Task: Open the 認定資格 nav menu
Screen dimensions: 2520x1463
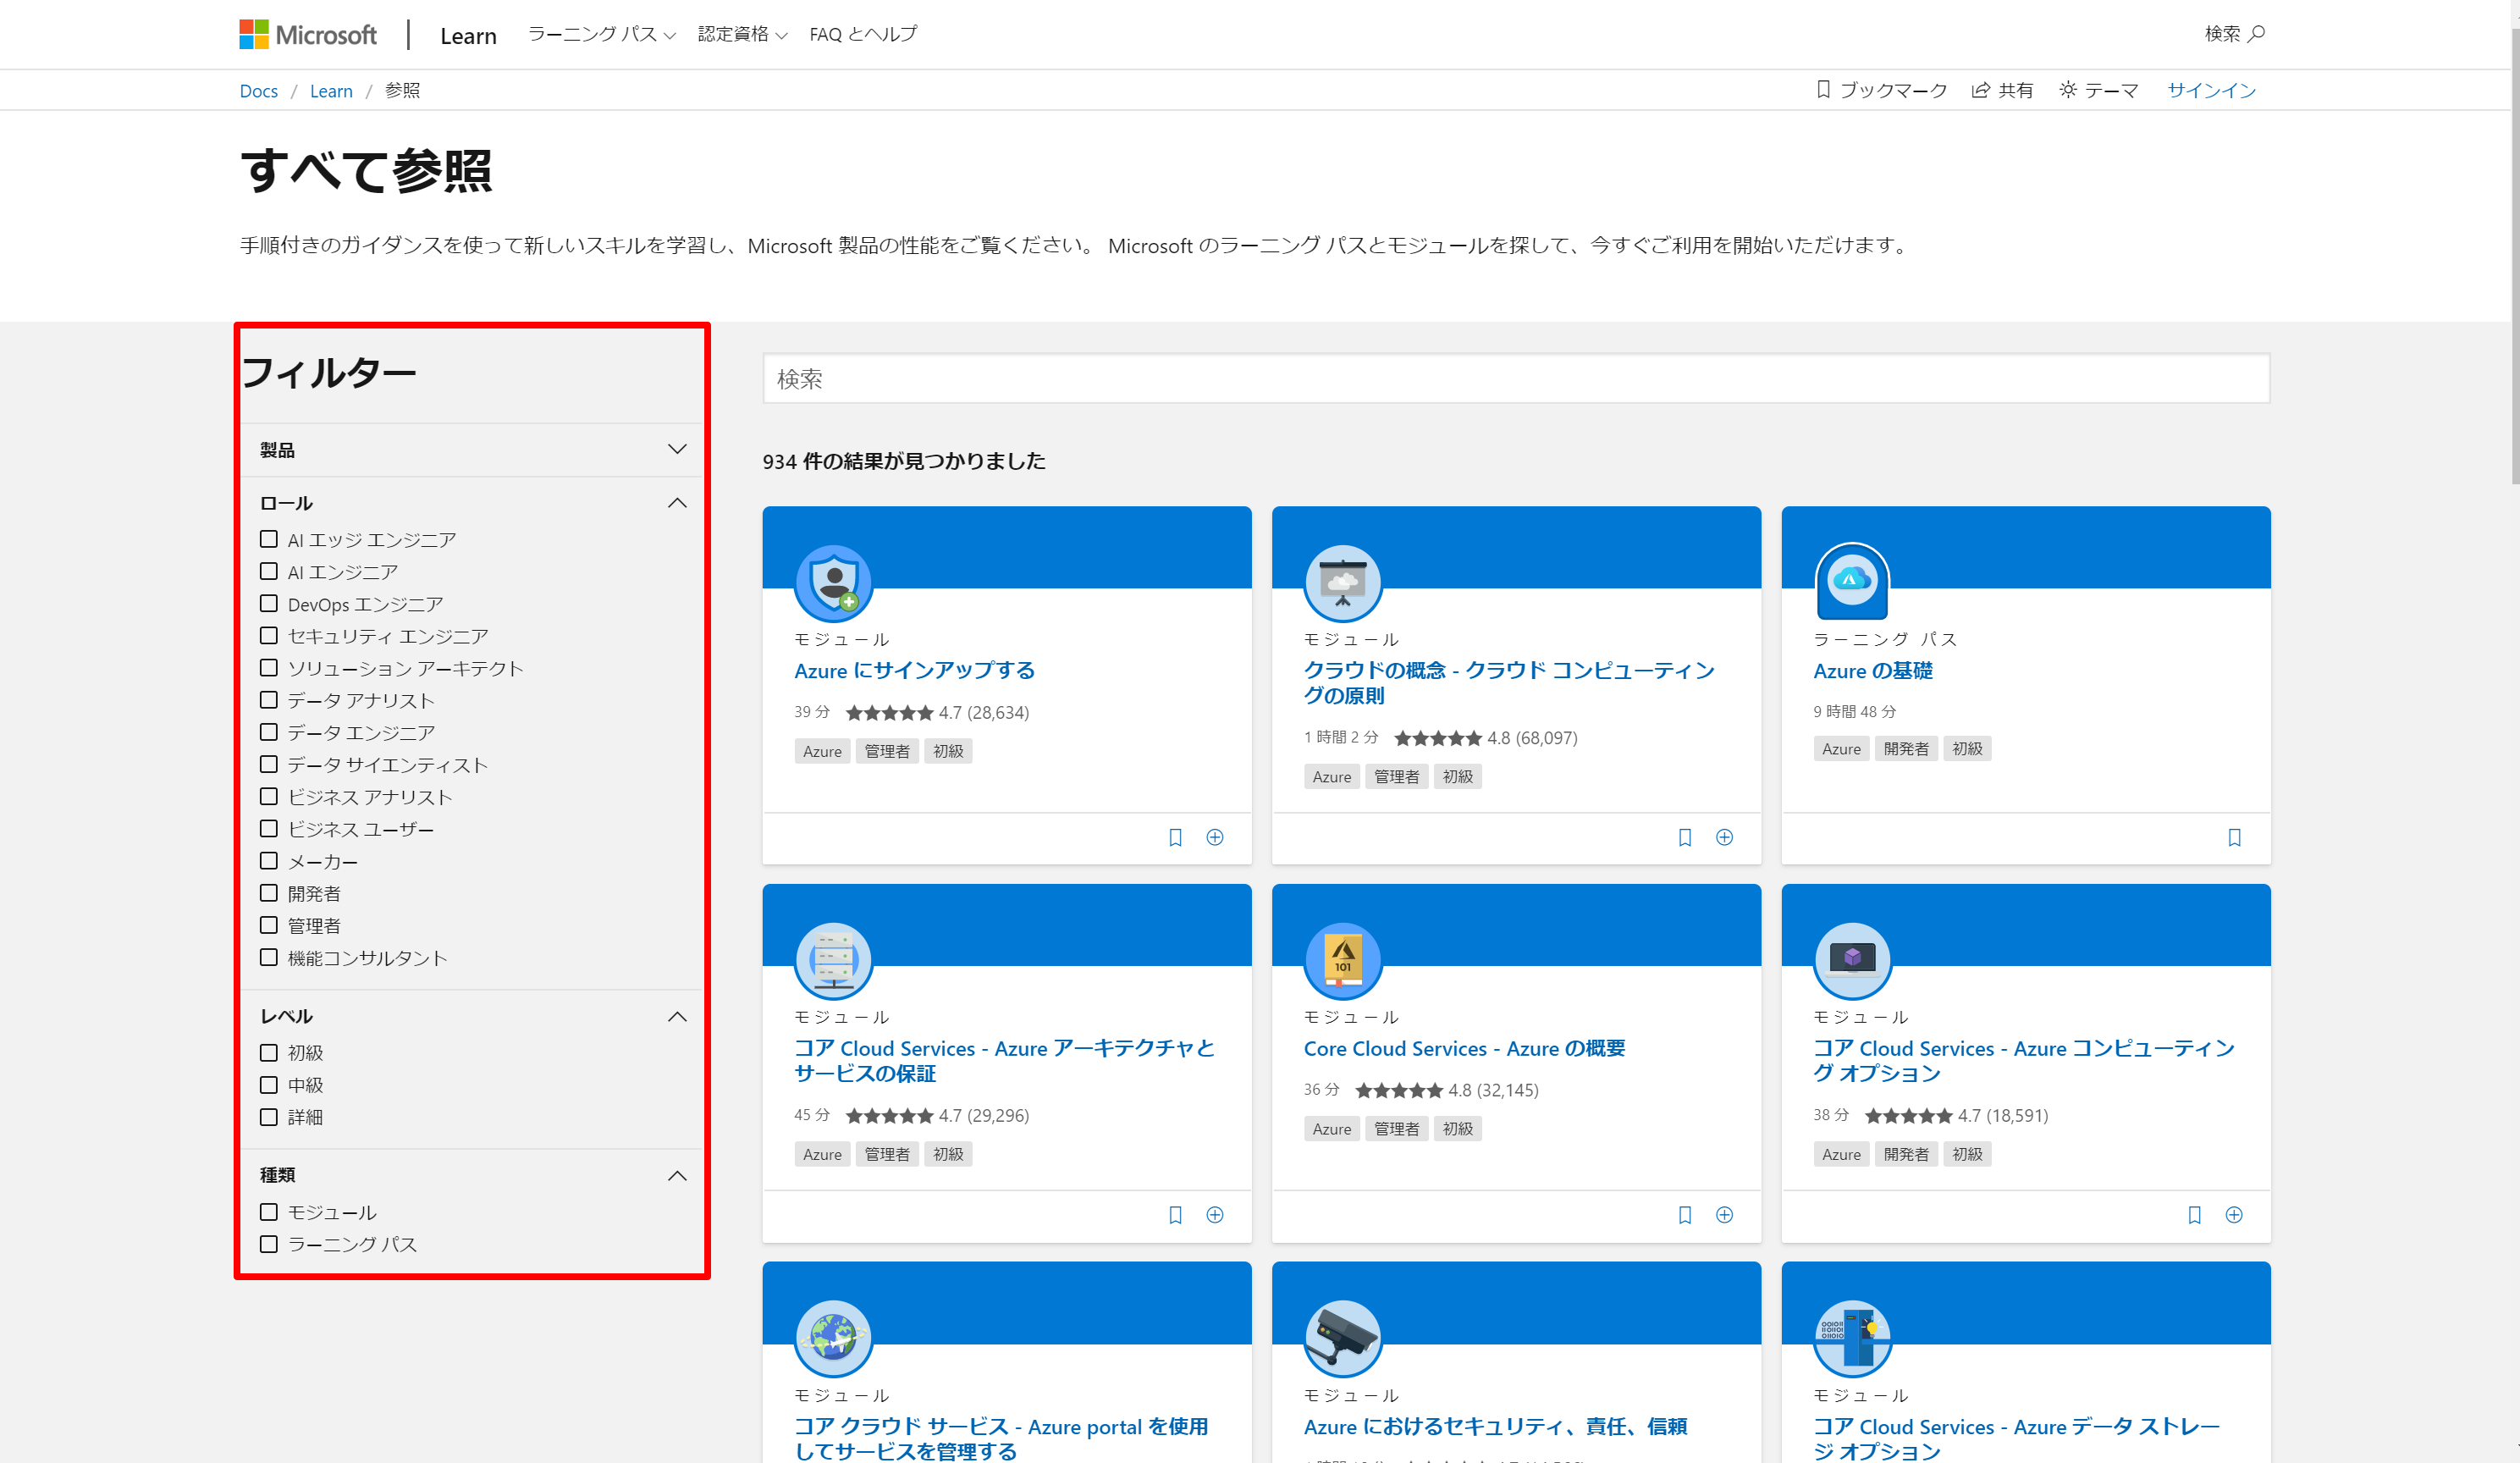Action: click(x=741, y=35)
